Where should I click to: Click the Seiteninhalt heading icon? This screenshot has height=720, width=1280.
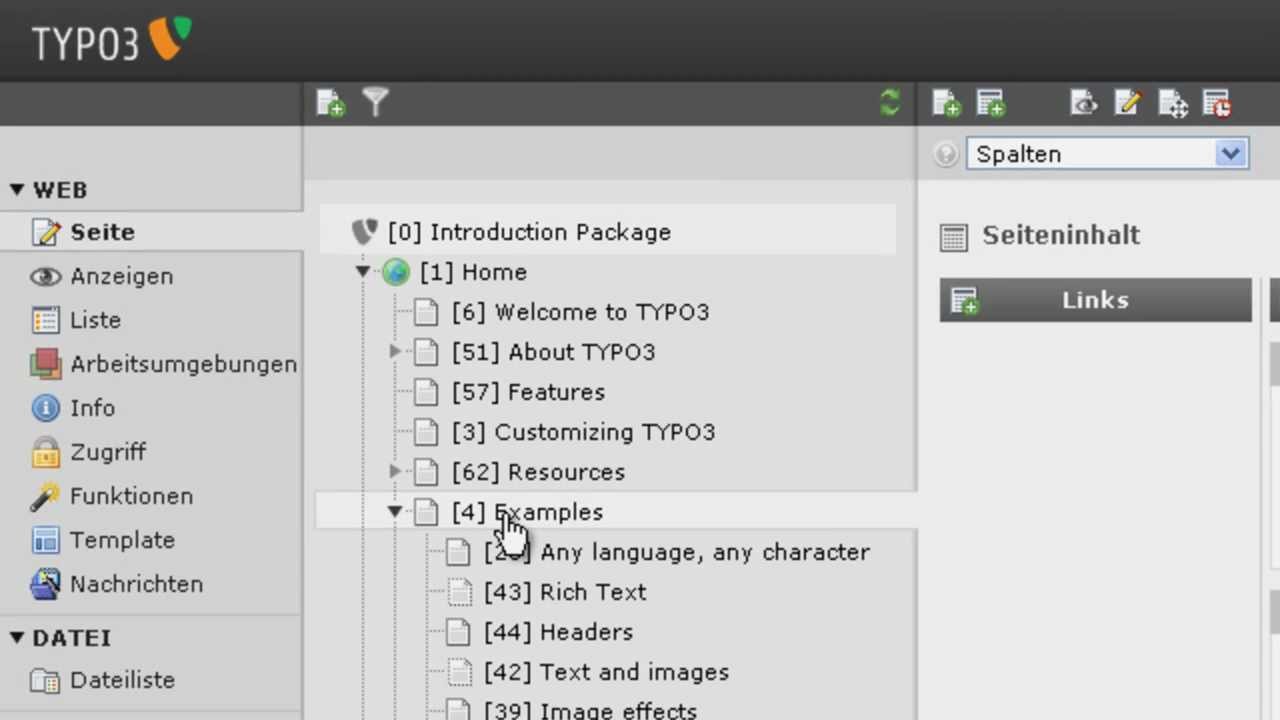(x=954, y=237)
